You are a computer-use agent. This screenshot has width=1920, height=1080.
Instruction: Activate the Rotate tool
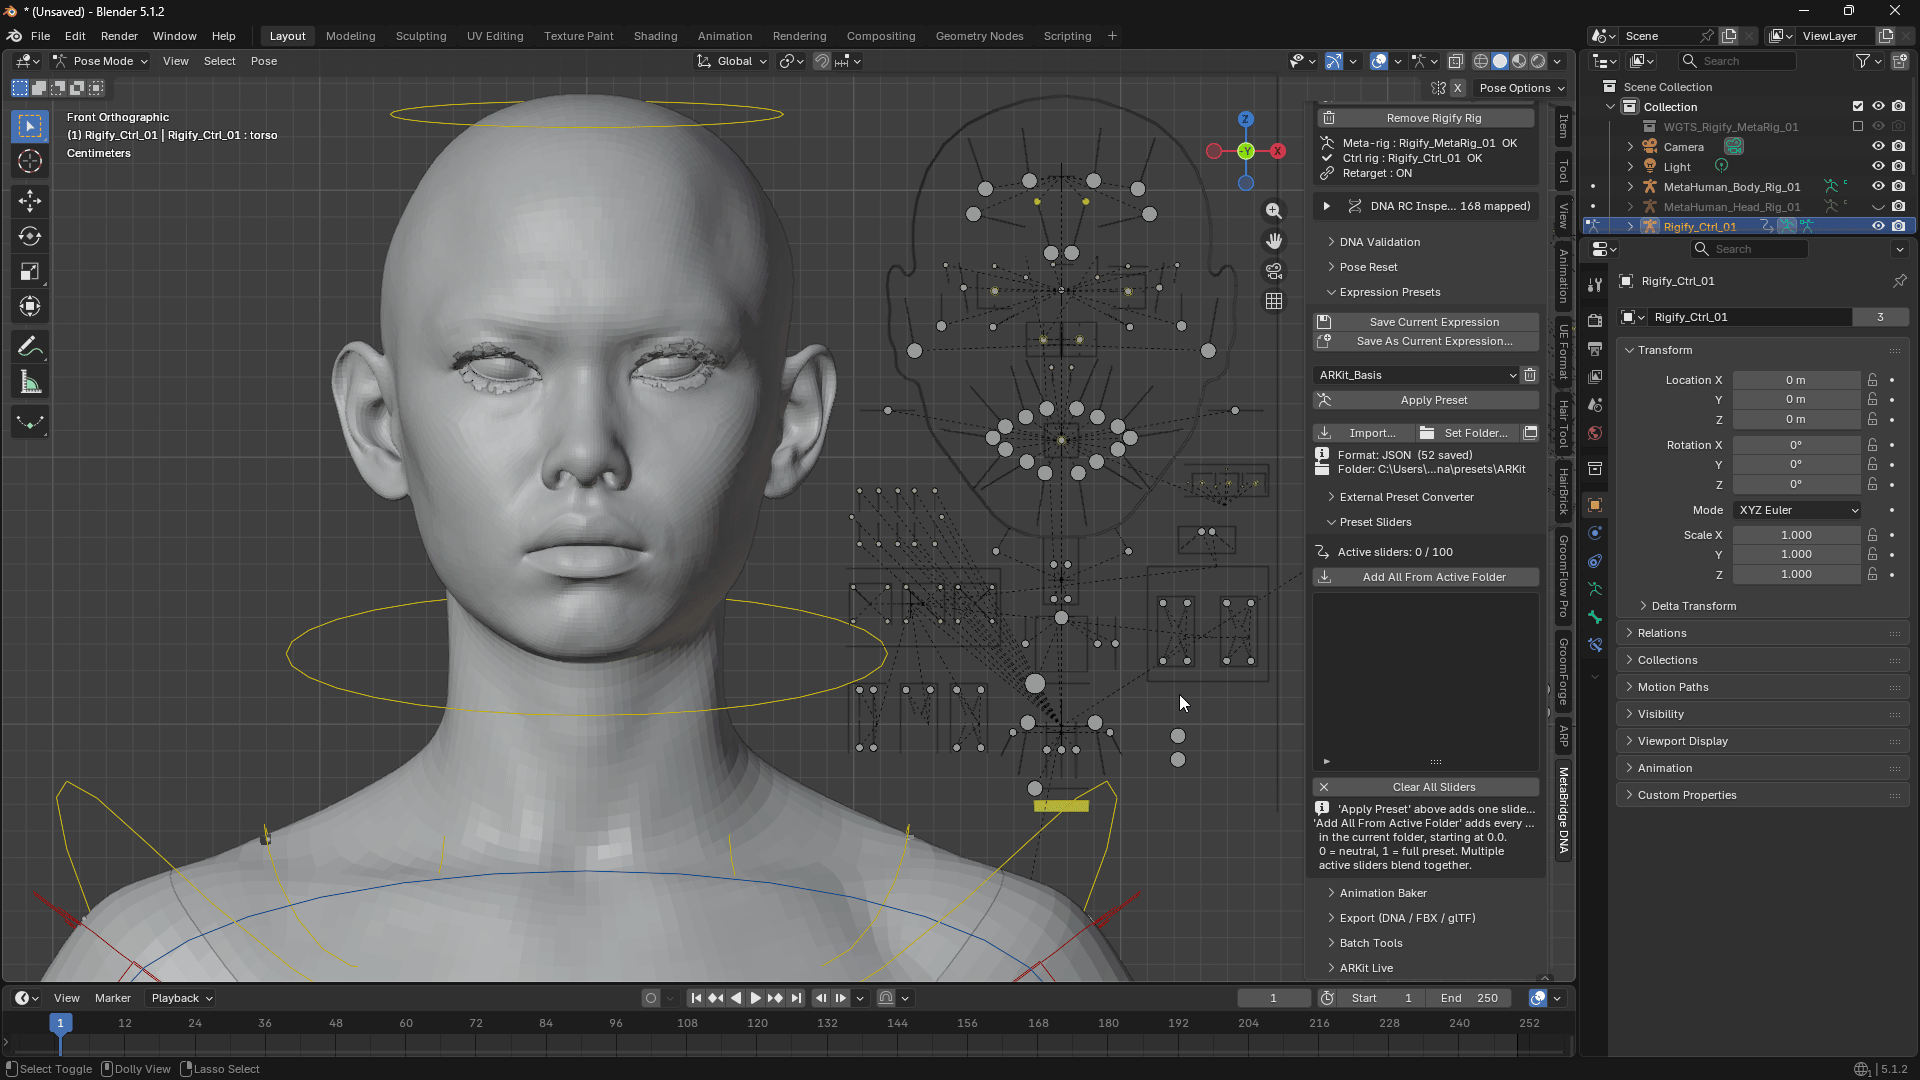pyautogui.click(x=30, y=236)
